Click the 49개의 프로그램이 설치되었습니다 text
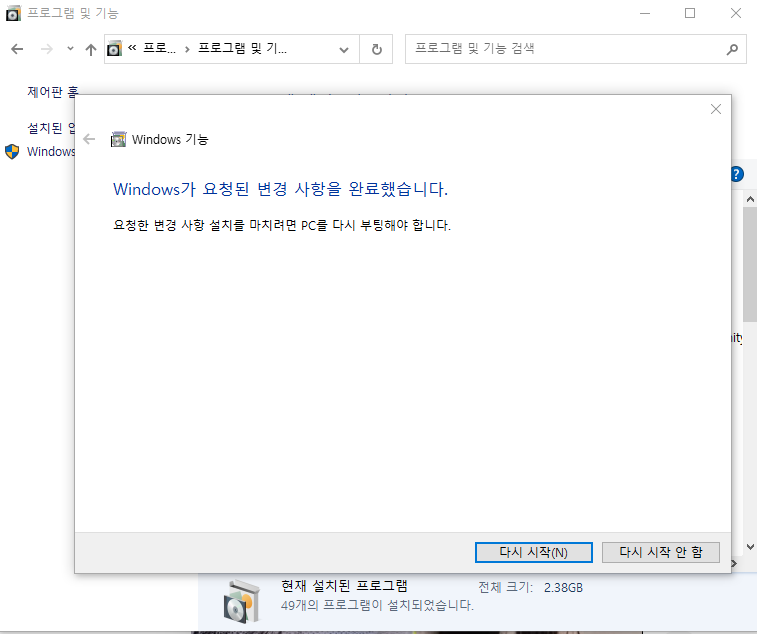The width and height of the screenshot is (757, 634). 377,605
